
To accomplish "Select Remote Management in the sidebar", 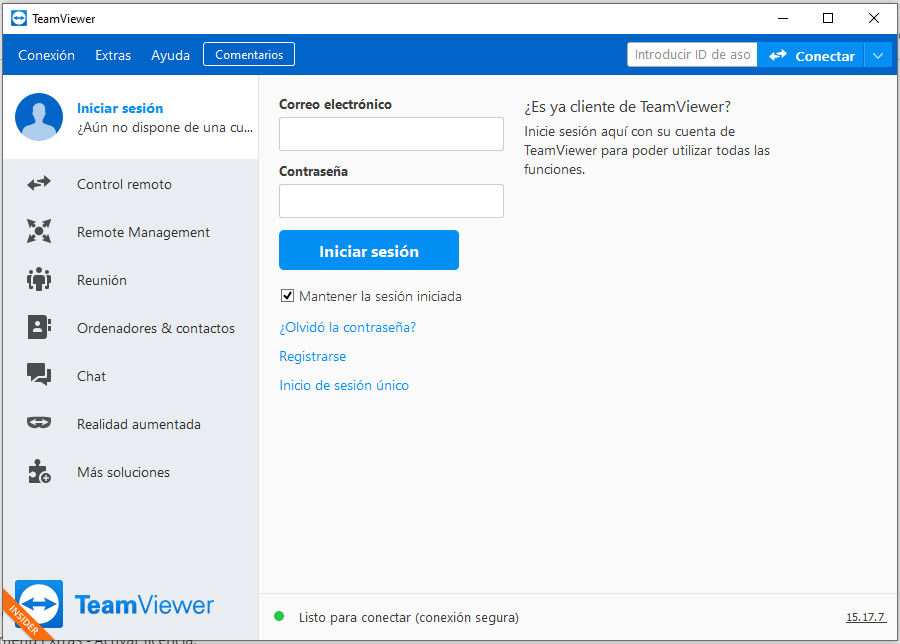I will 131,232.
